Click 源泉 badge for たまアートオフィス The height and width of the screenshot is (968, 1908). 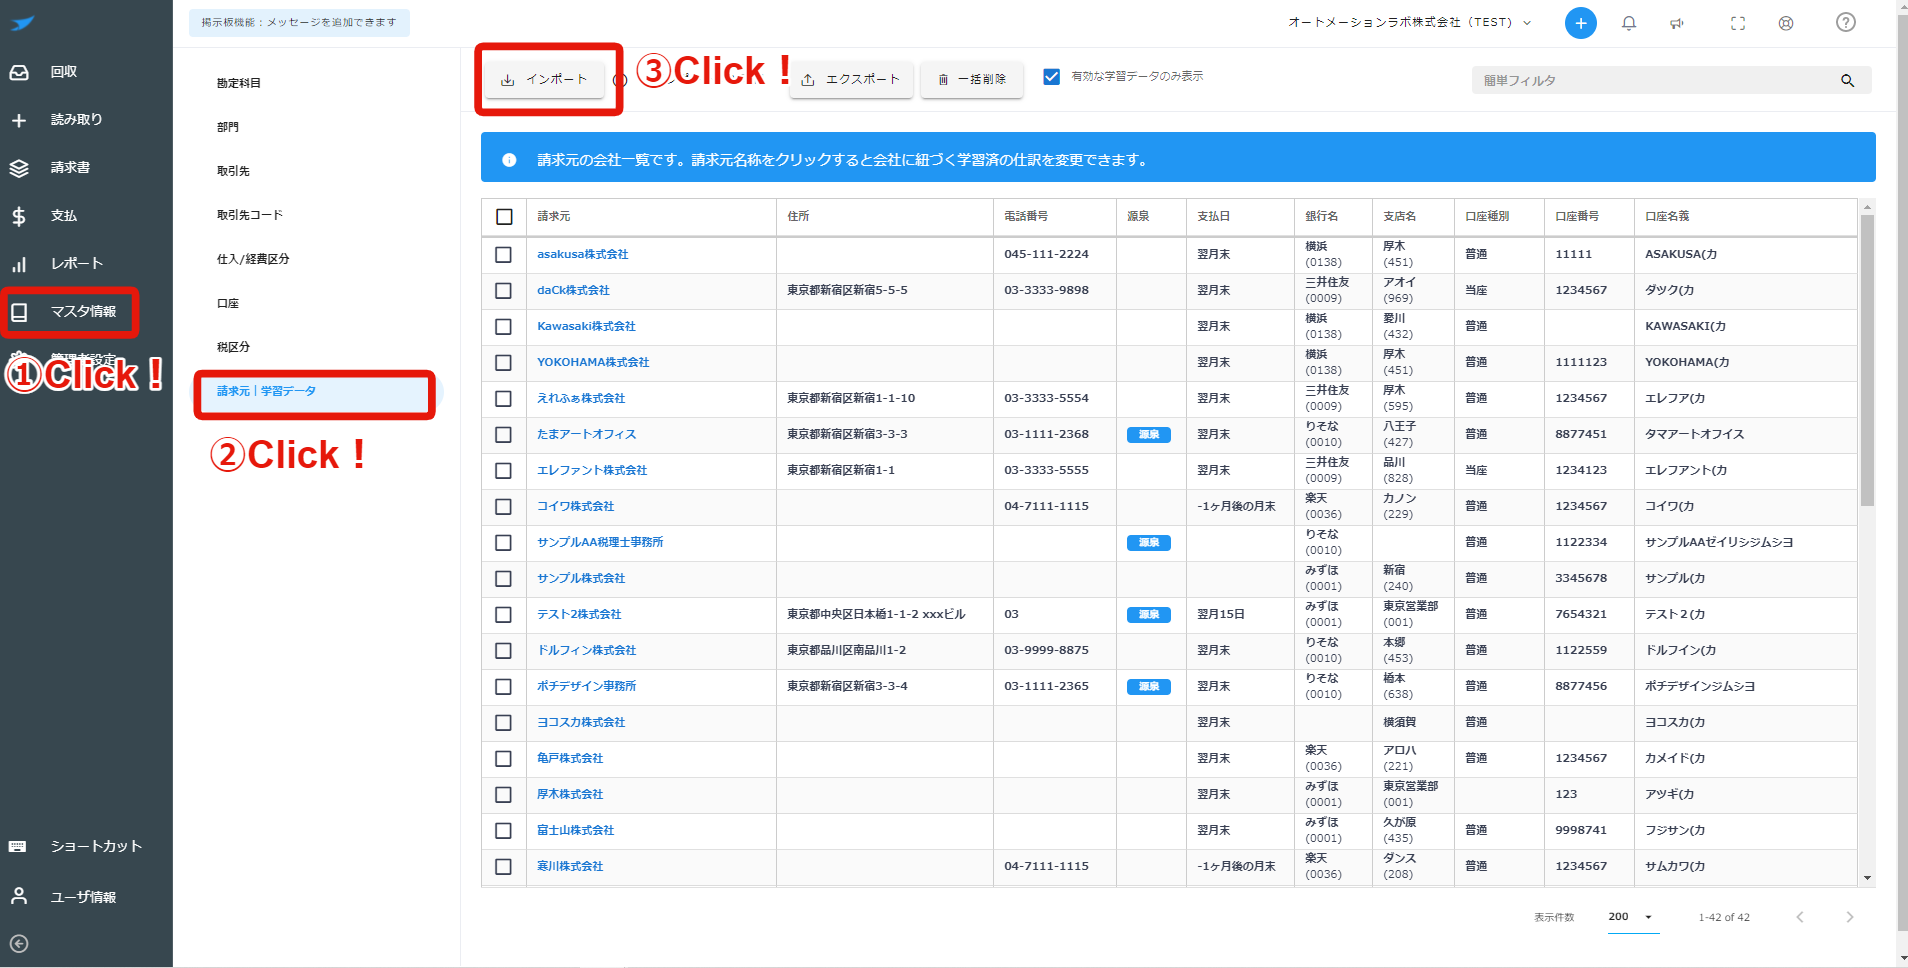pos(1149,435)
